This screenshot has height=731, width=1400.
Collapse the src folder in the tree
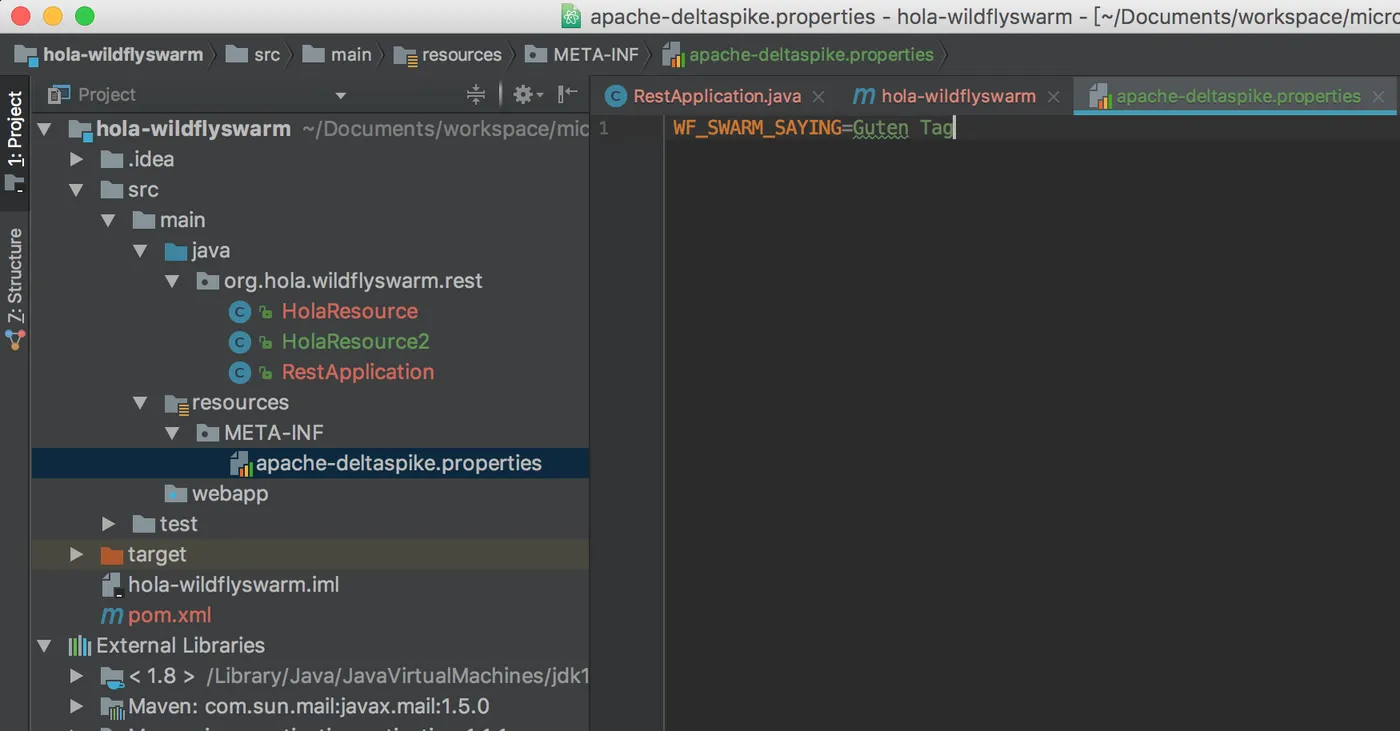click(77, 190)
